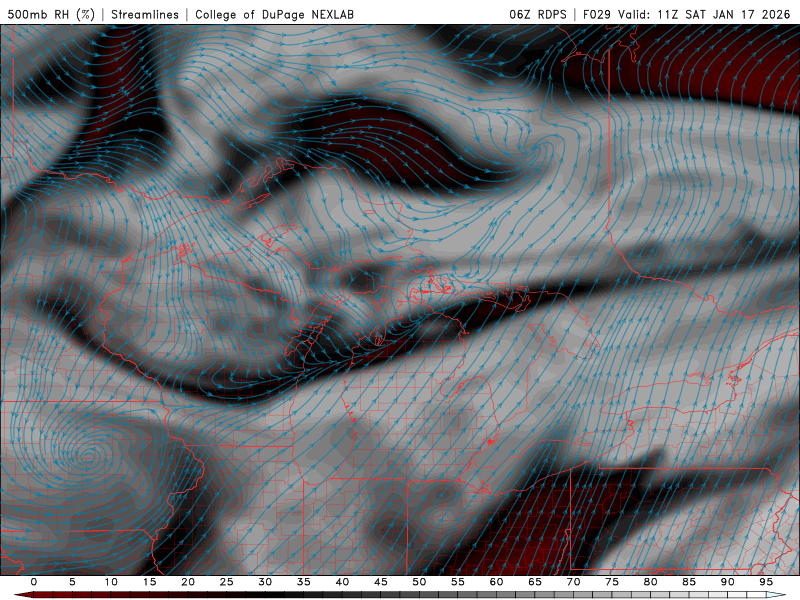Click the center of the closed streamline spiral
This screenshot has height=600, width=800.
click(89, 455)
